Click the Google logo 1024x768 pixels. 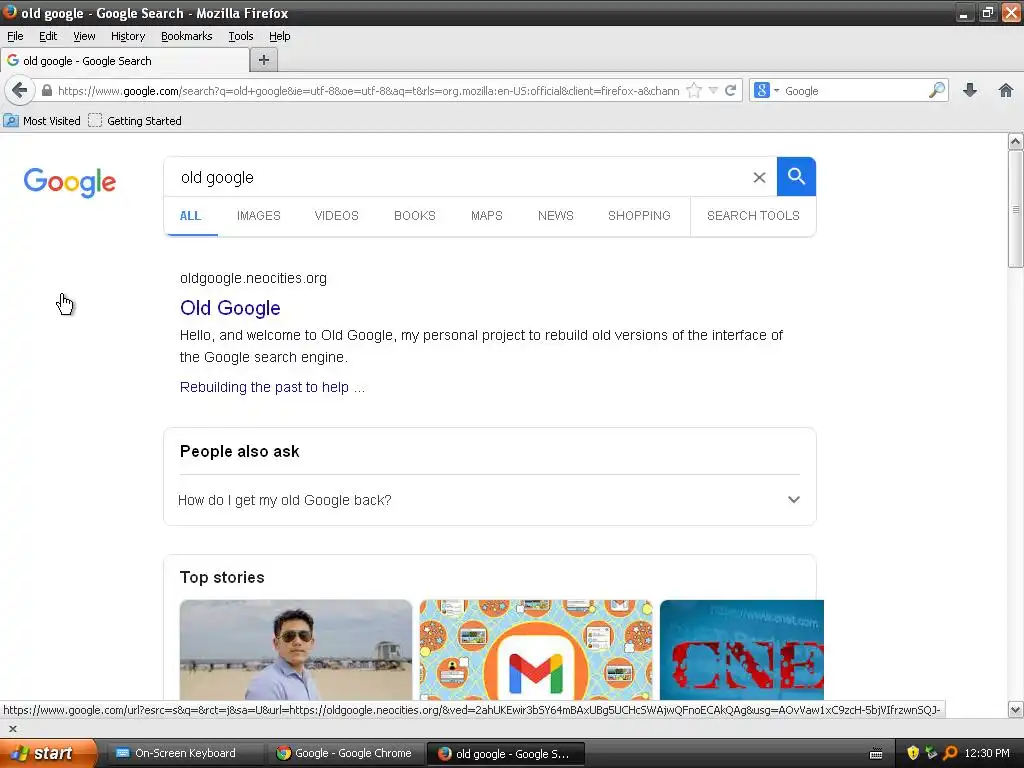70,182
